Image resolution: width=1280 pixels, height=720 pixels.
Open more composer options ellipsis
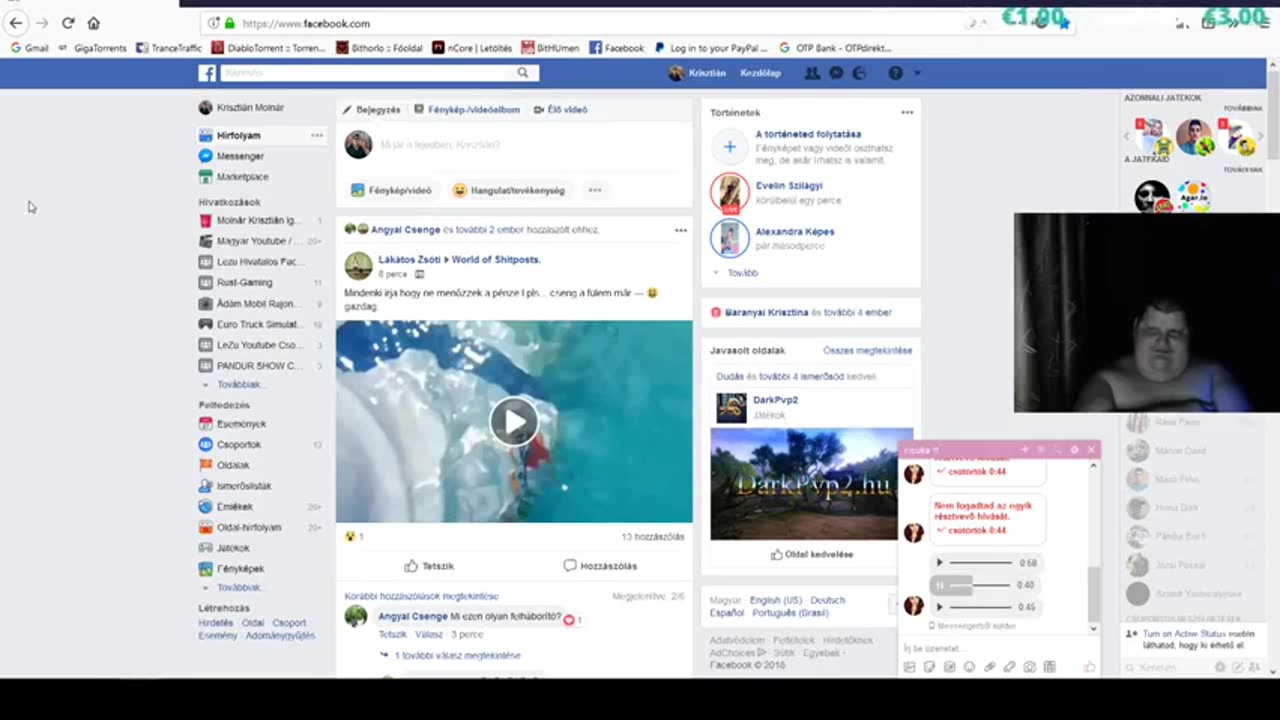click(595, 190)
